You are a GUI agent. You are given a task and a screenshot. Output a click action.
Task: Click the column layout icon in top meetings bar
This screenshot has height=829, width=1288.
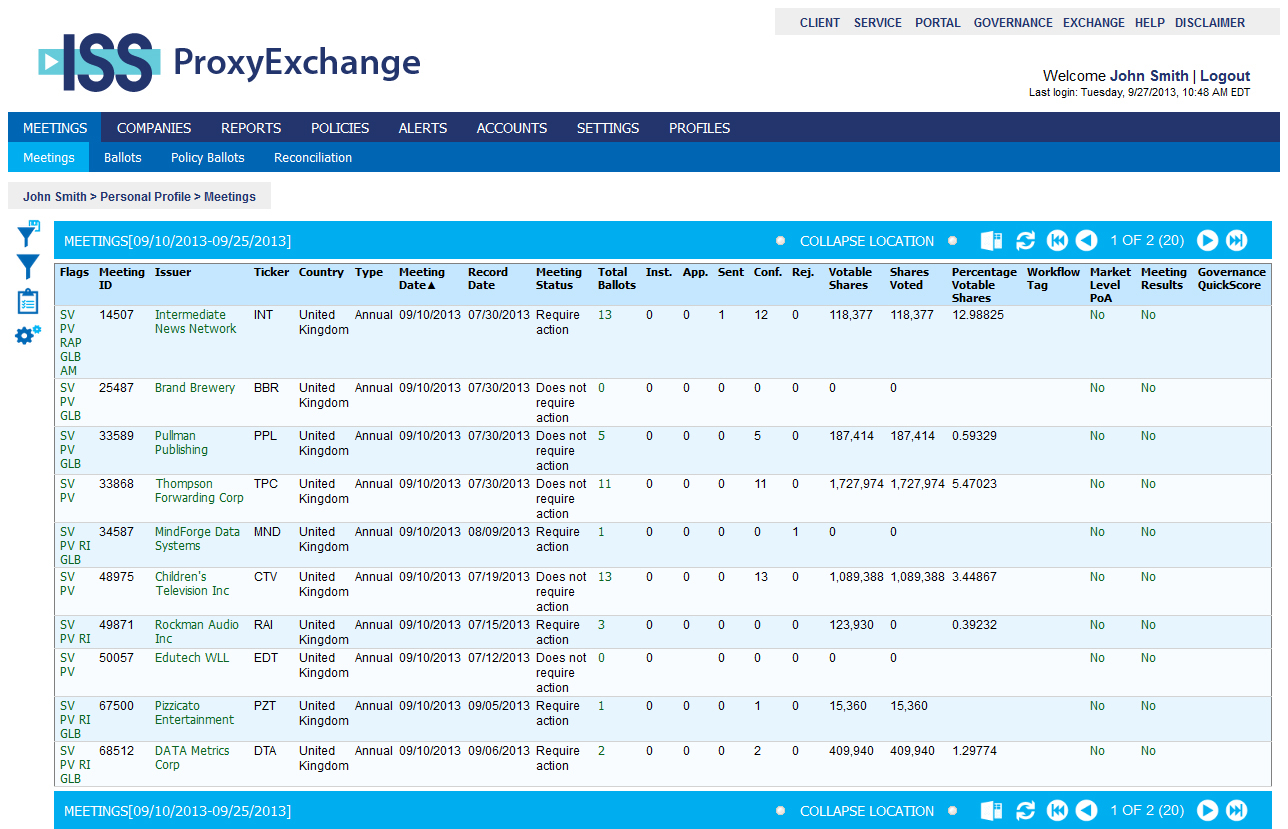coord(991,241)
